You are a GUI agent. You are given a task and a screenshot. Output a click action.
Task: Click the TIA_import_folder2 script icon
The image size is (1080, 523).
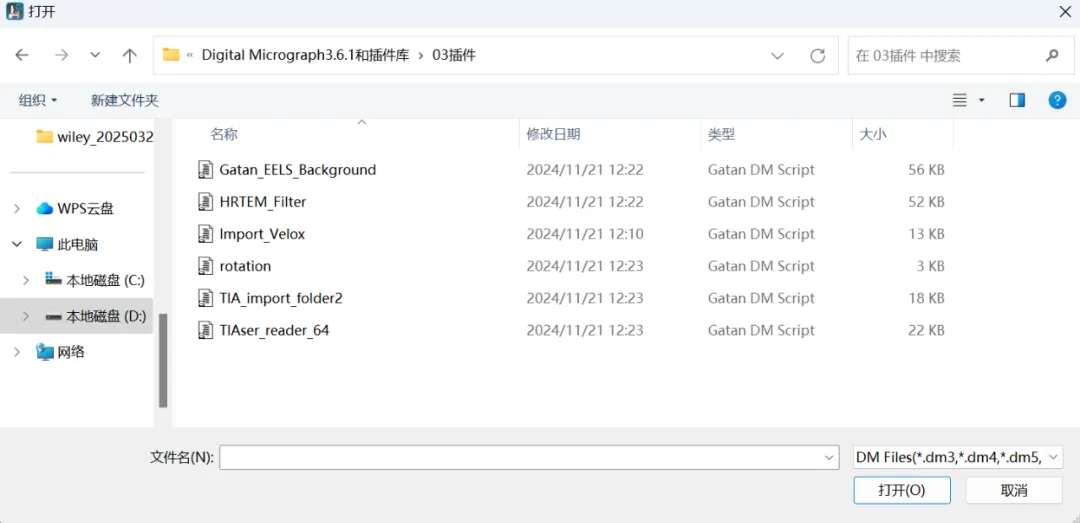pyautogui.click(x=205, y=298)
